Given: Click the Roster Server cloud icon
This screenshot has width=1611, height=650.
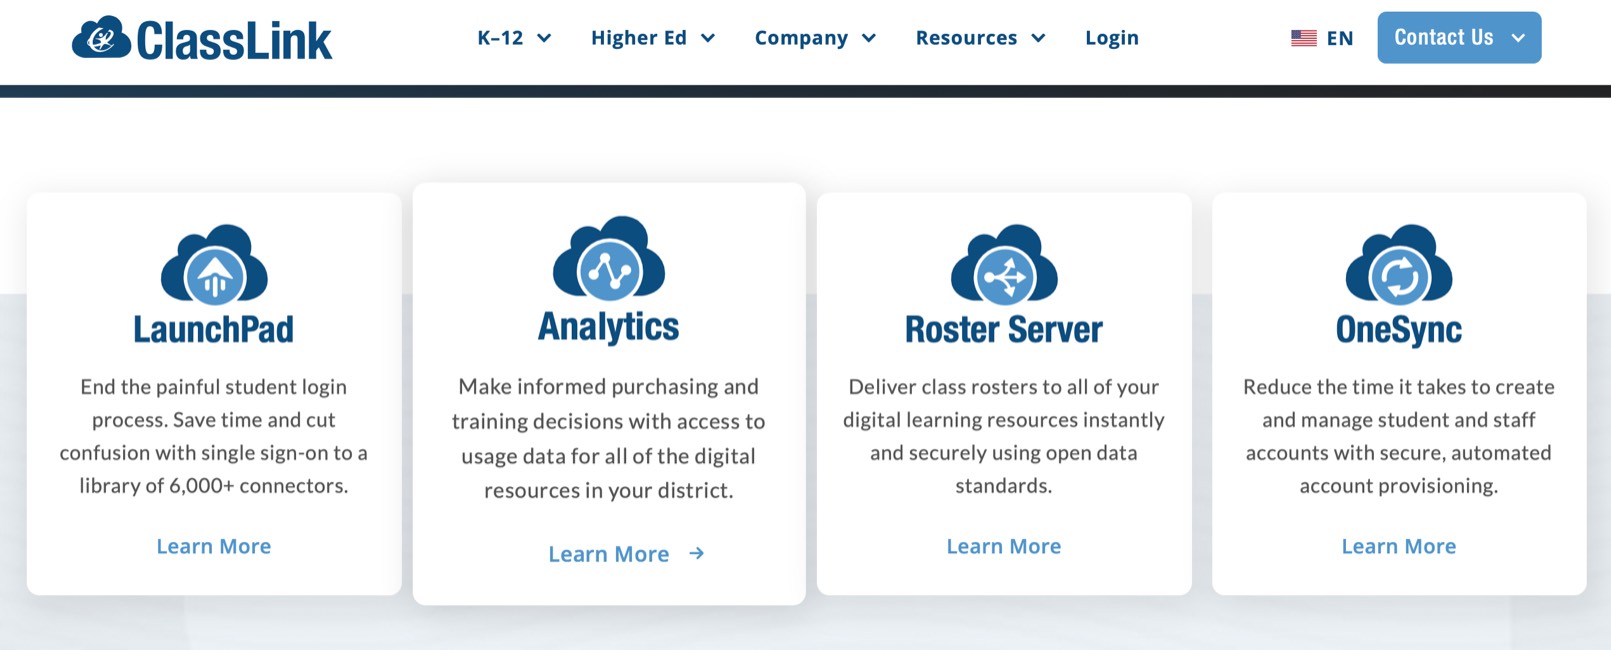Looking at the screenshot, I should coord(1004,264).
